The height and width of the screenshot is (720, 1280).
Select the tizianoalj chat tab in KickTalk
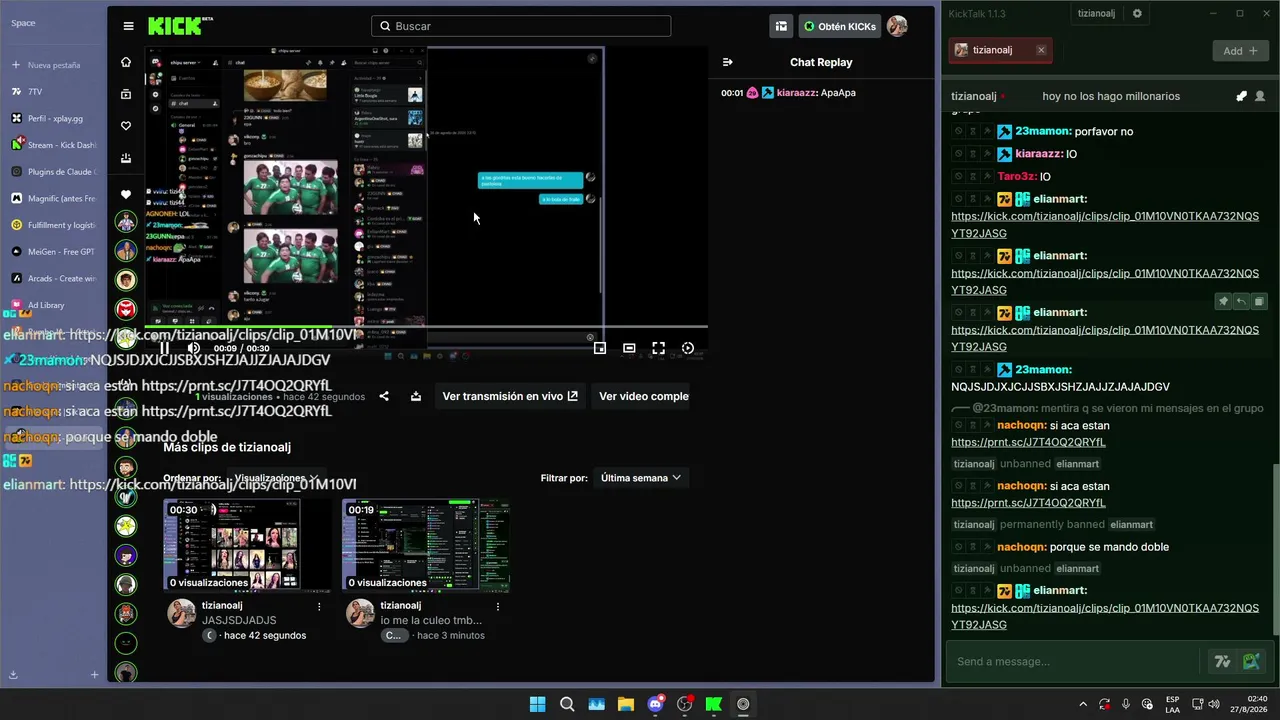tap(1000, 50)
